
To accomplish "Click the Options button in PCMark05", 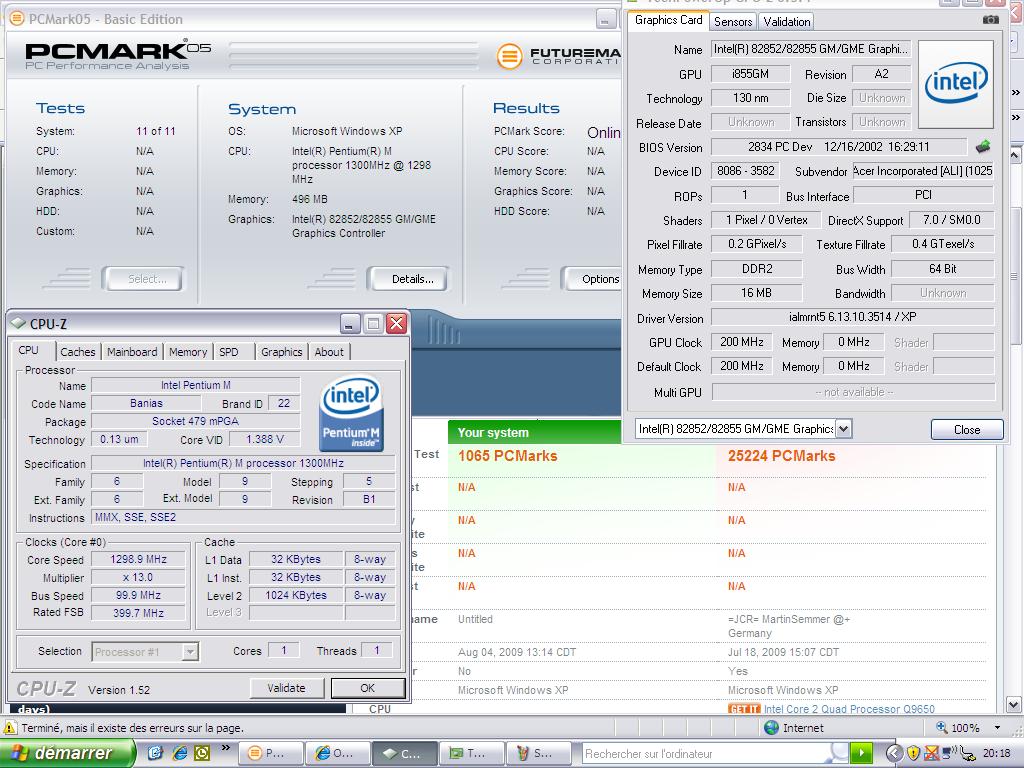I will click(x=594, y=279).
